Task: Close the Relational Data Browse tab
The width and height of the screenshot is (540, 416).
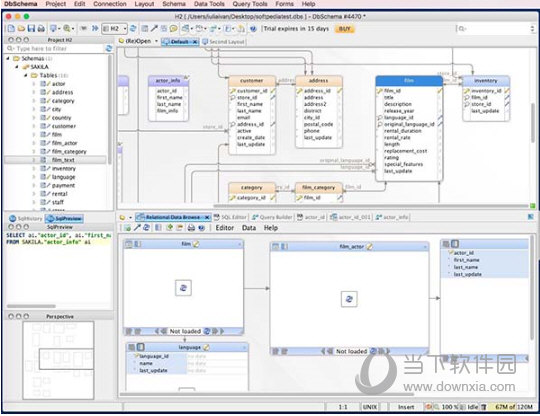Action: 207,217
